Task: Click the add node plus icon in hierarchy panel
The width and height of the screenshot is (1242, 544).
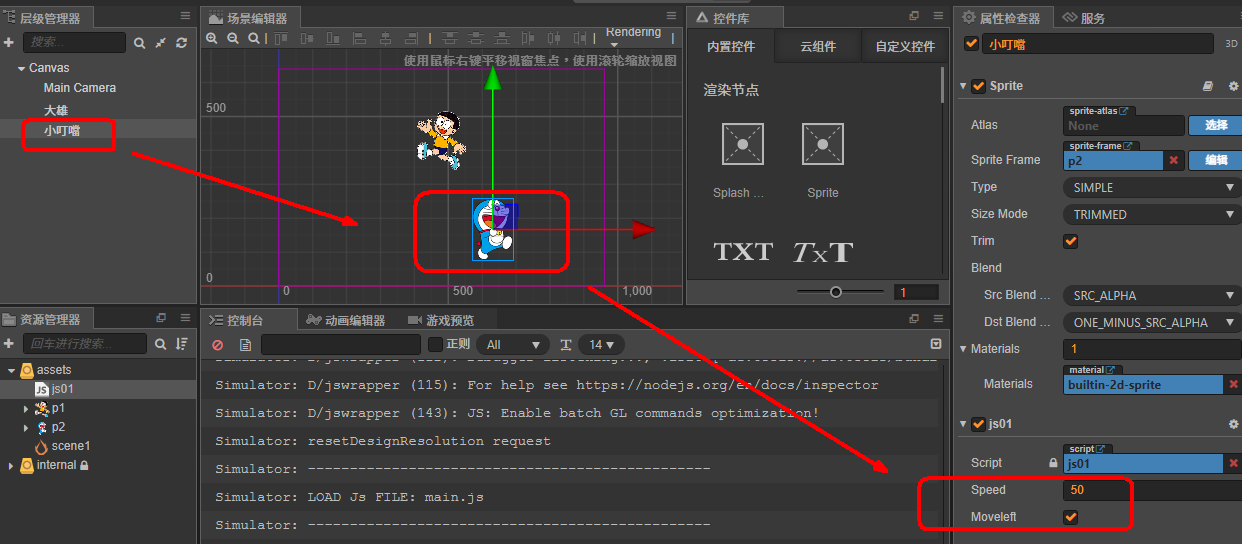Action: point(9,43)
